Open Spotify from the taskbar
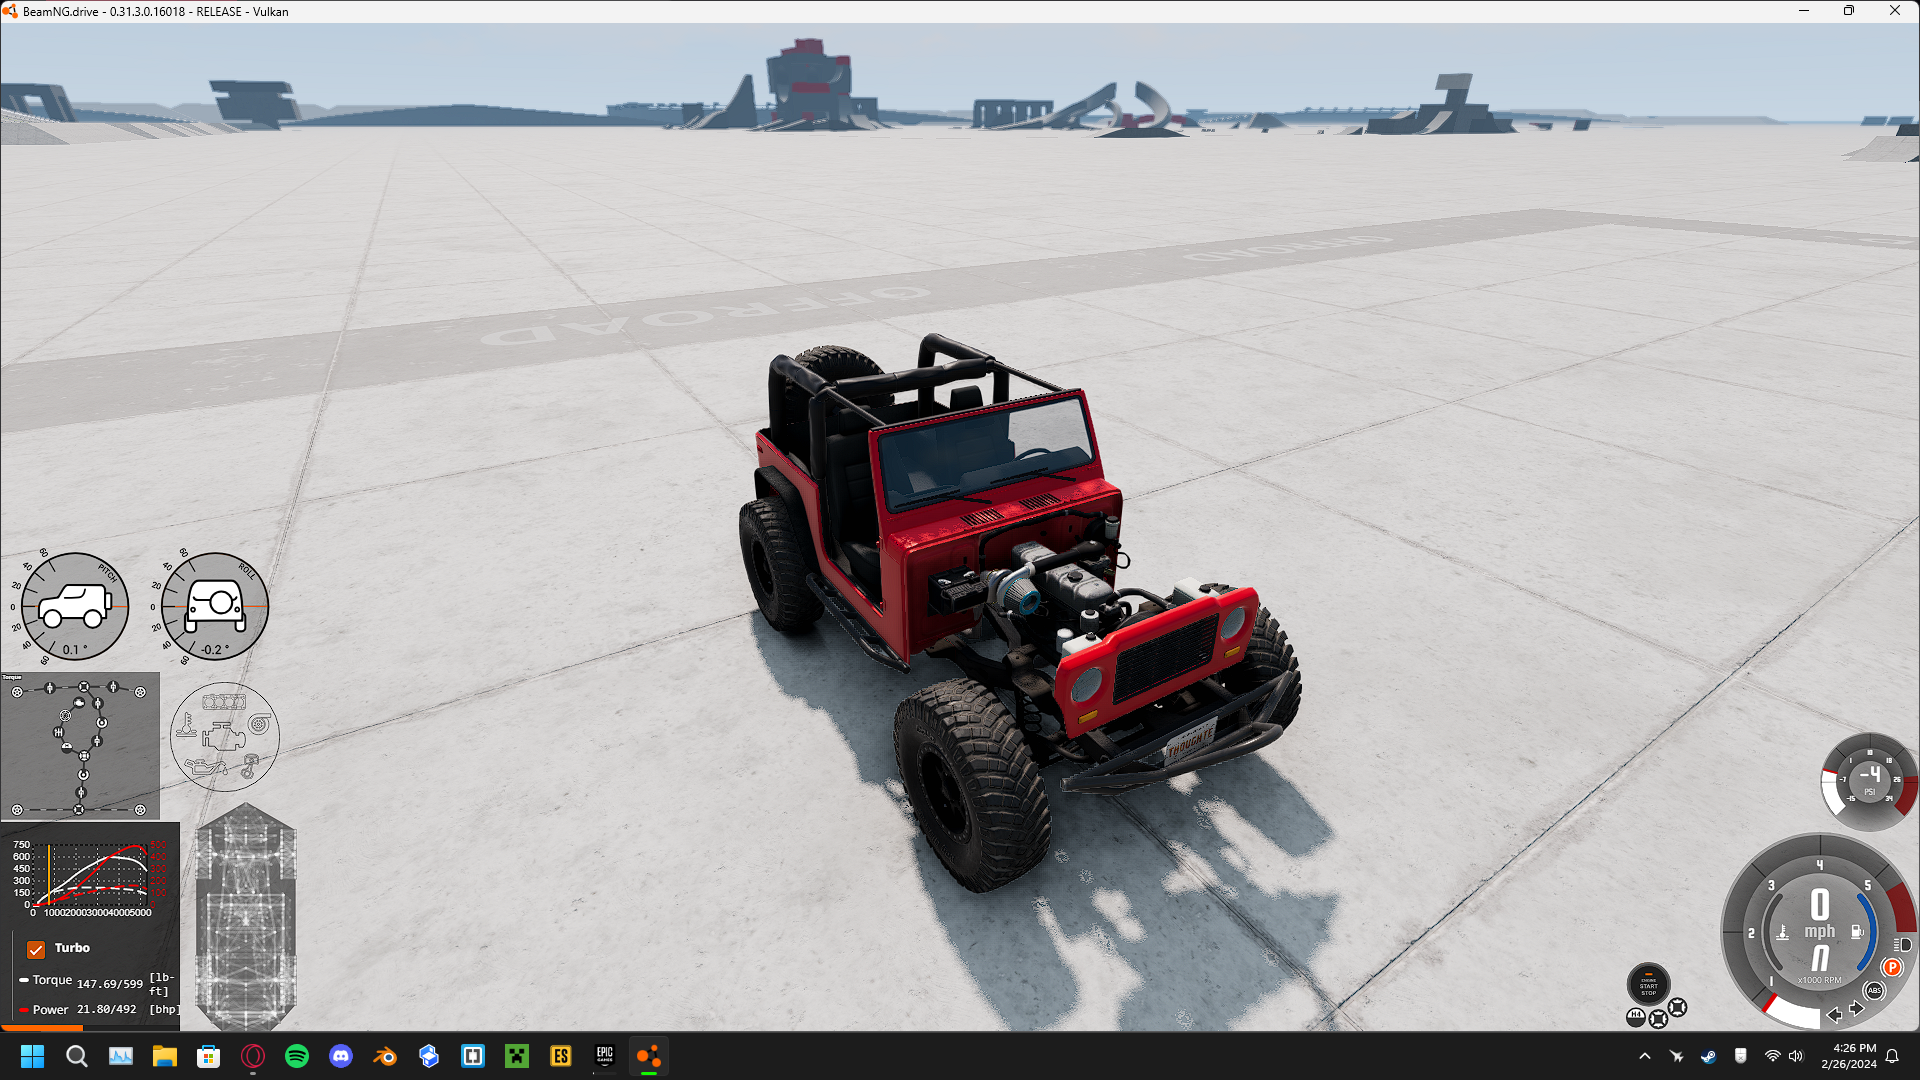 (296, 1056)
